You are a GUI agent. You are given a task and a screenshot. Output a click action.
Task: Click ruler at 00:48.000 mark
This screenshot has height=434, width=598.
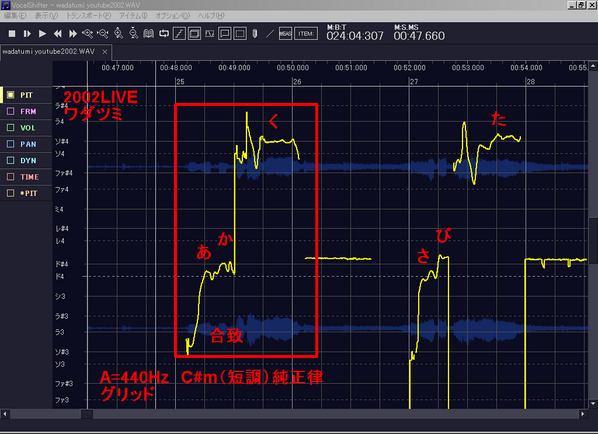click(x=176, y=68)
